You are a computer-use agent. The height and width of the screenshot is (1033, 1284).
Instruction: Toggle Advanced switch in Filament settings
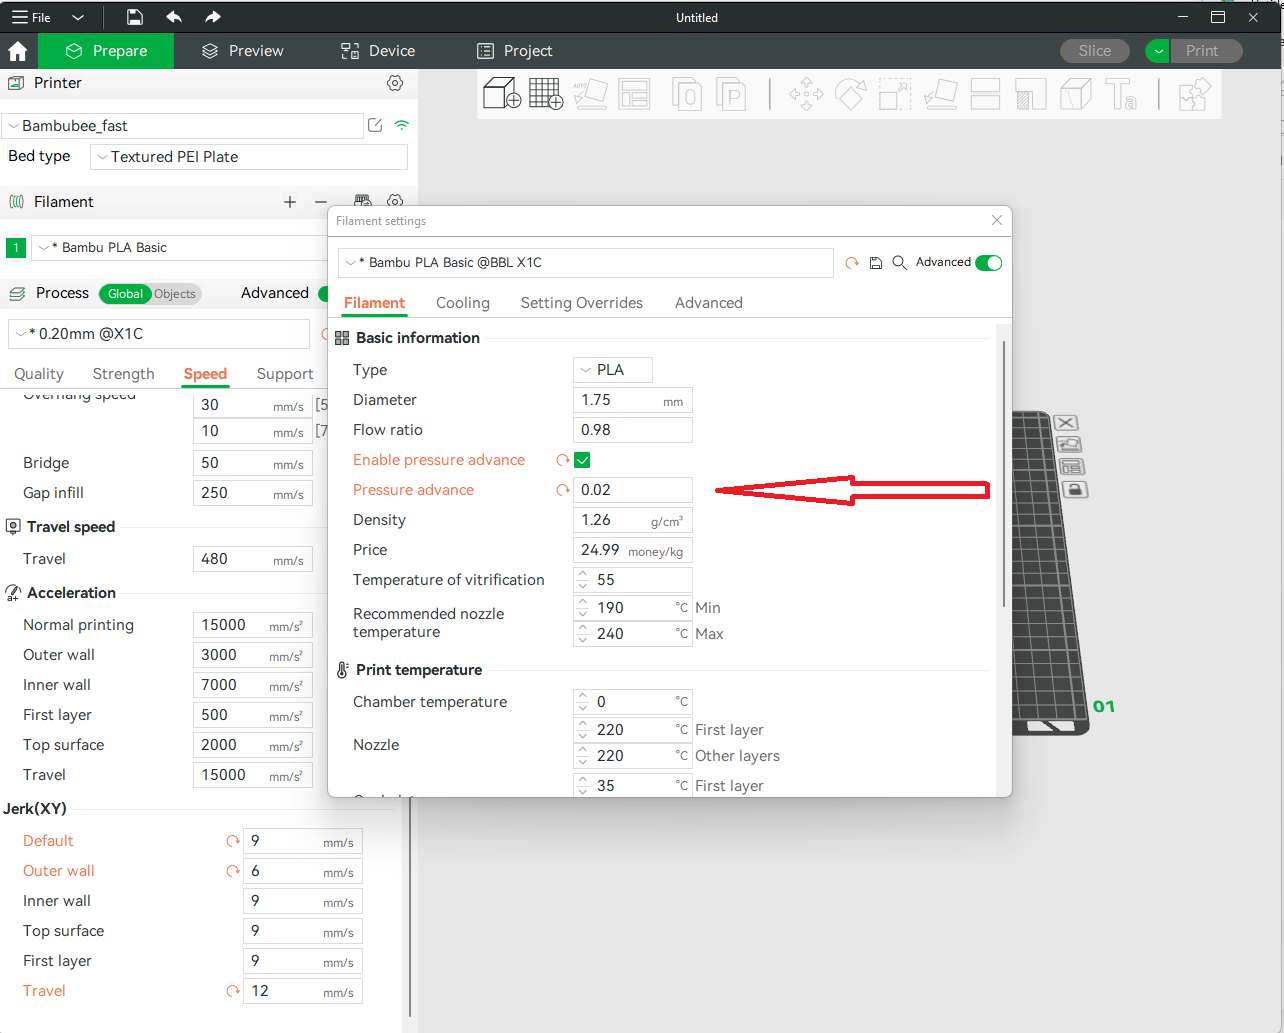click(x=988, y=263)
